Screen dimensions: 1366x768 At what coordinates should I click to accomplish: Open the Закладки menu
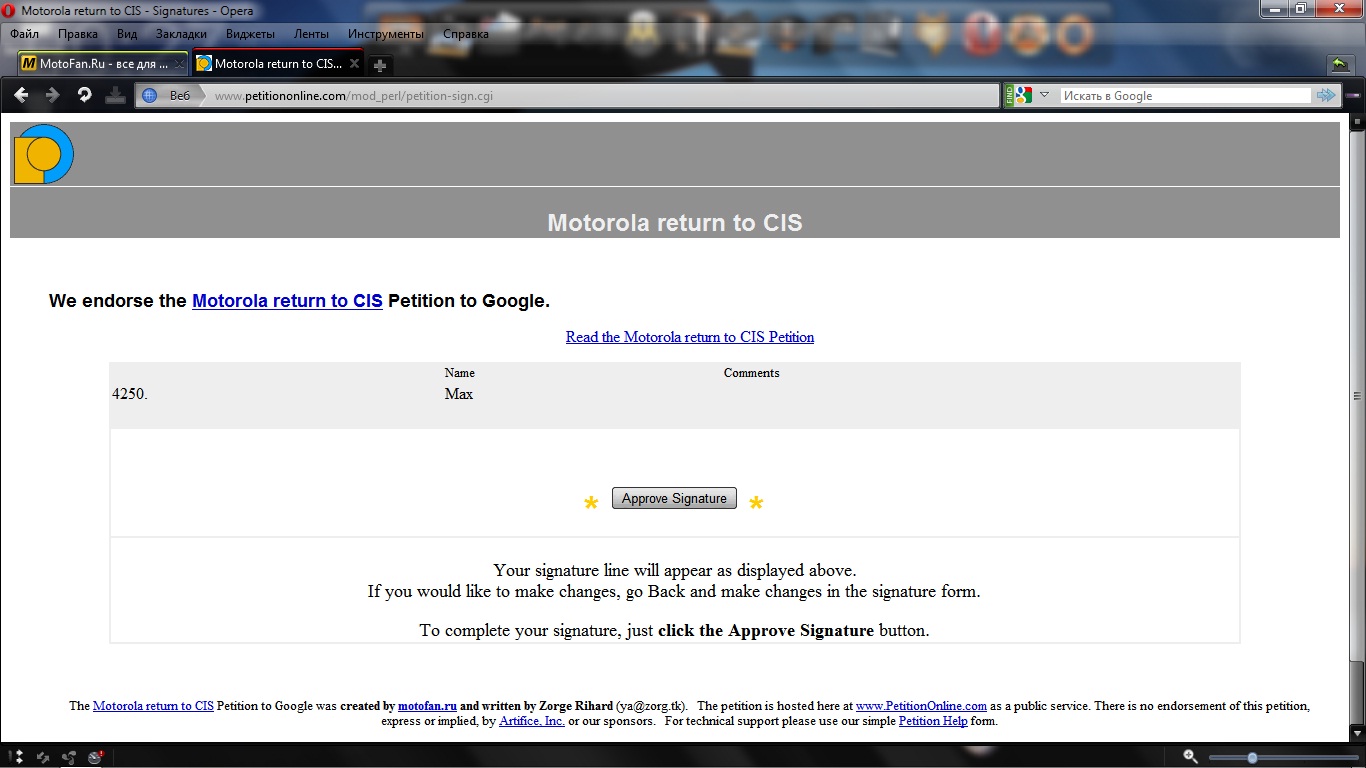(181, 34)
